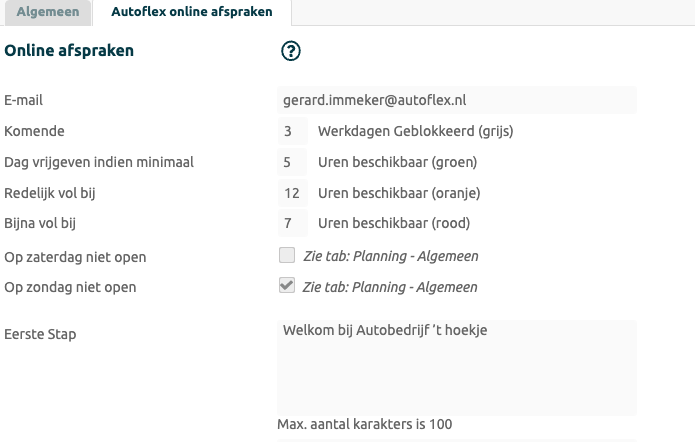Click the Uren beschikbaar (oranje) label
Screen dimensions: 695x442
pos(400,193)
